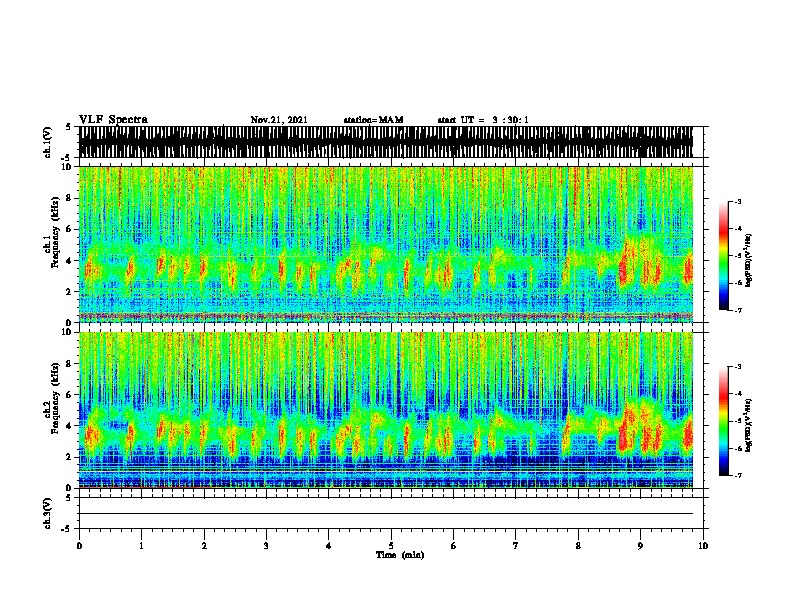
Task: Select the ch.1 color bar "log(PSD)" unit label
Action: (x=749, y=260)
